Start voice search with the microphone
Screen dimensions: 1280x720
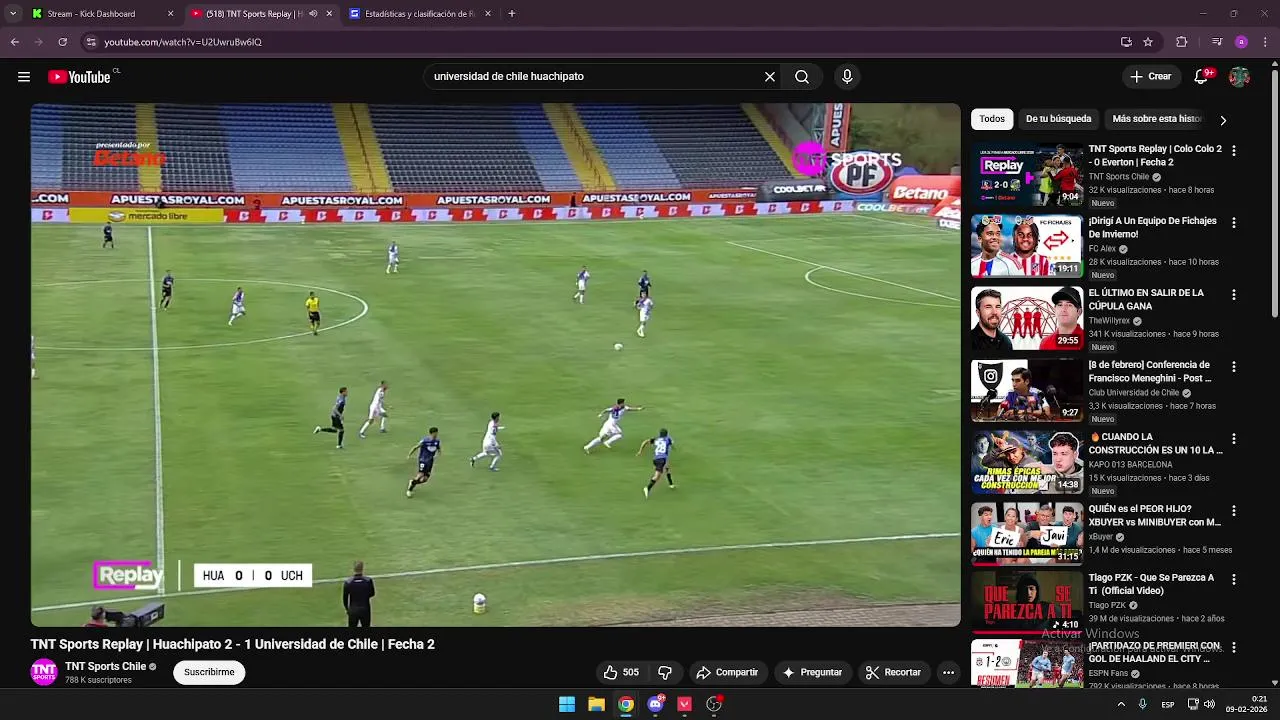pyautogui.click(x=847, y=77)
